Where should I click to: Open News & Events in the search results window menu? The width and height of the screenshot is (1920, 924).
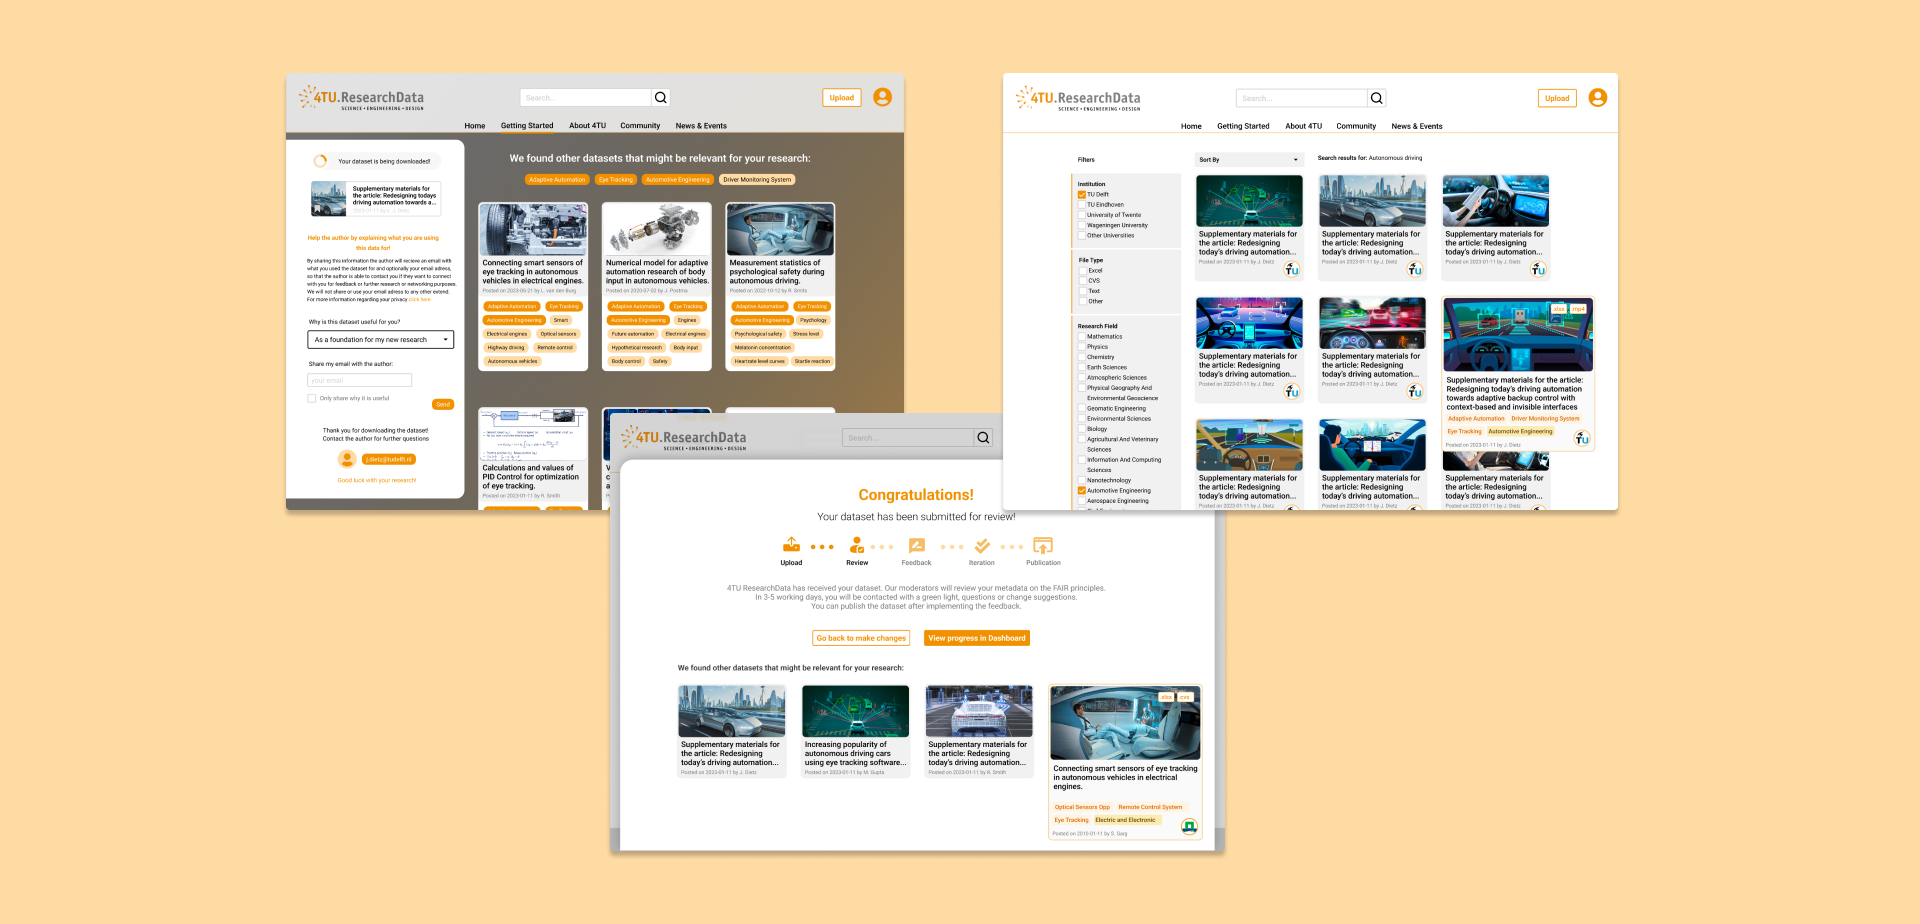(1417, 126)
